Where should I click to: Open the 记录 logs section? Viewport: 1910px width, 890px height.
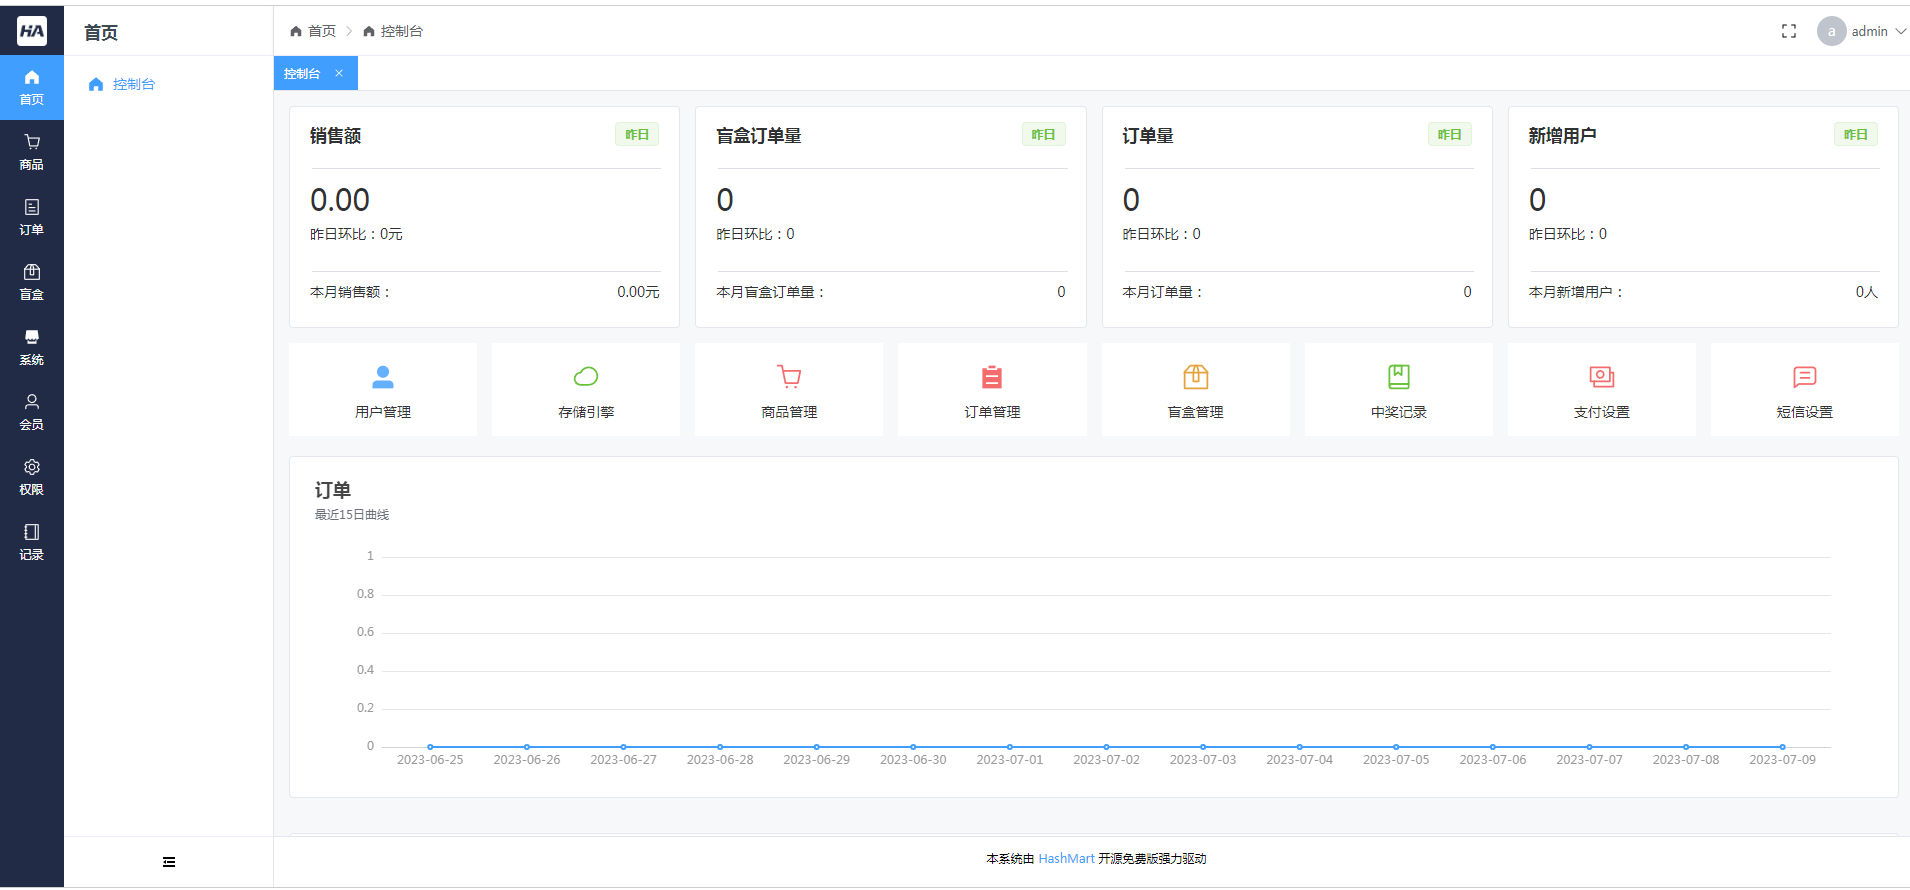31,542
